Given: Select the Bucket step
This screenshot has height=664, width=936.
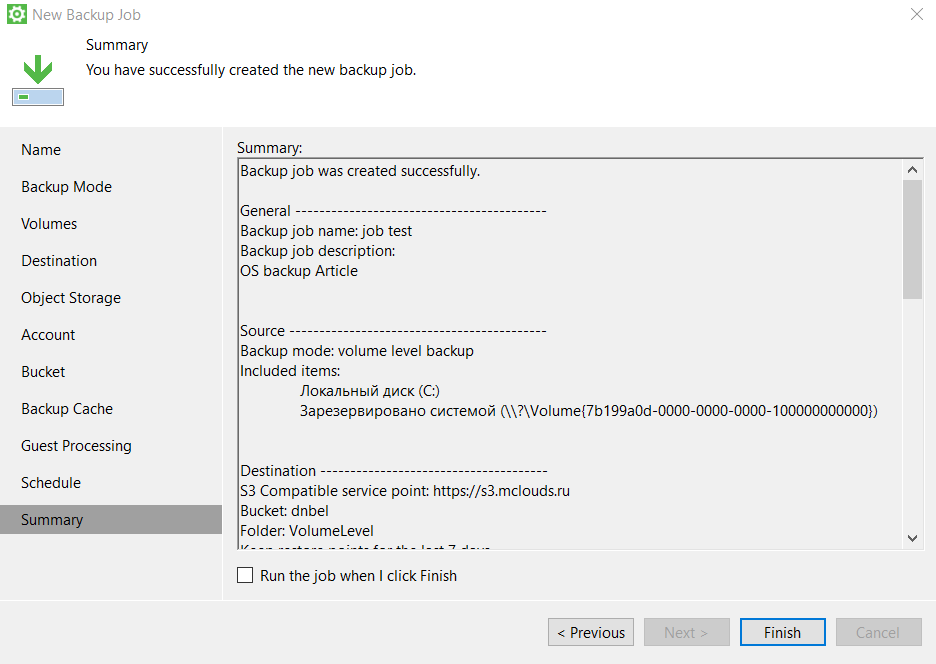Looking at the screenshot, I should click(43, 372).
